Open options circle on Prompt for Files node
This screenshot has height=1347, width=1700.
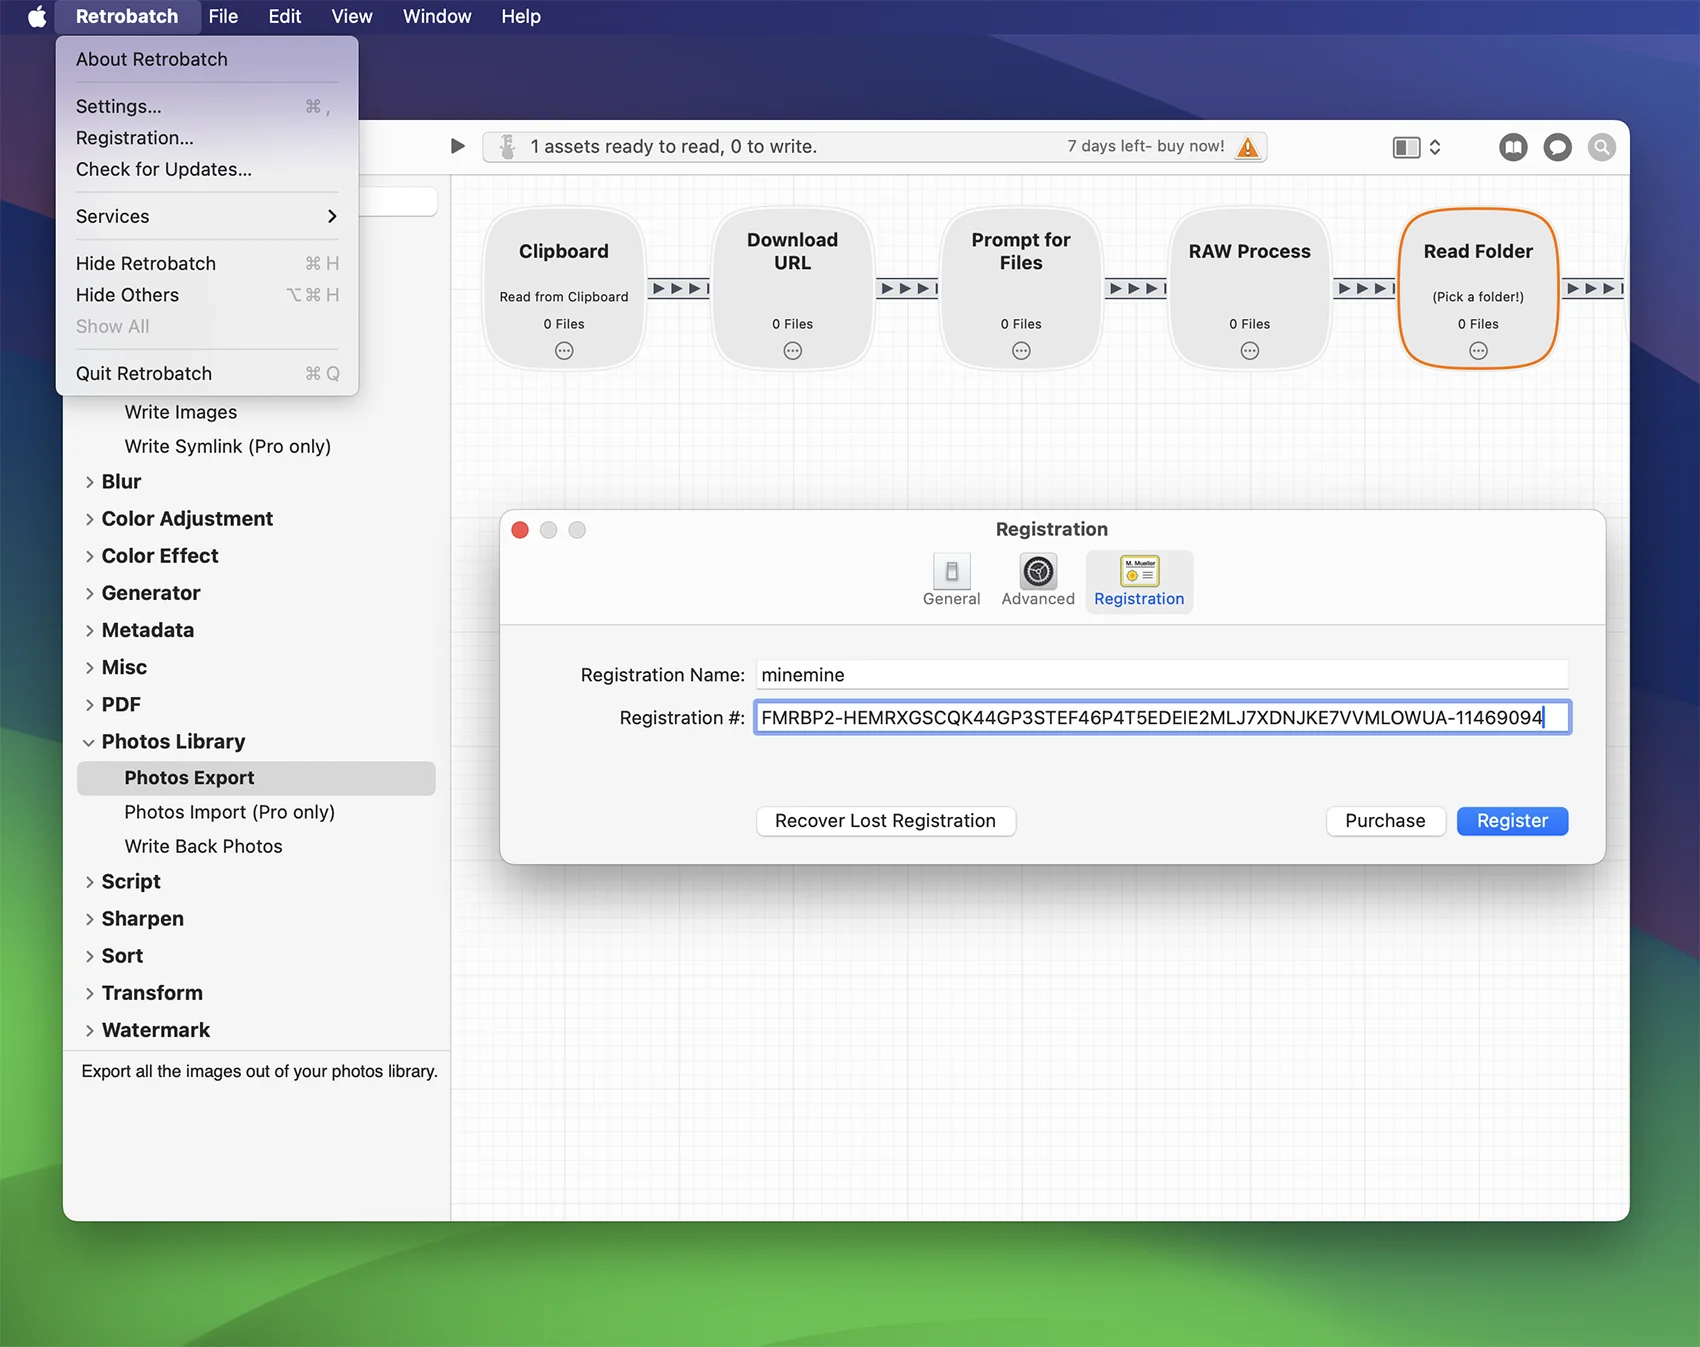pyautogui.click(x=1021, y=351)
